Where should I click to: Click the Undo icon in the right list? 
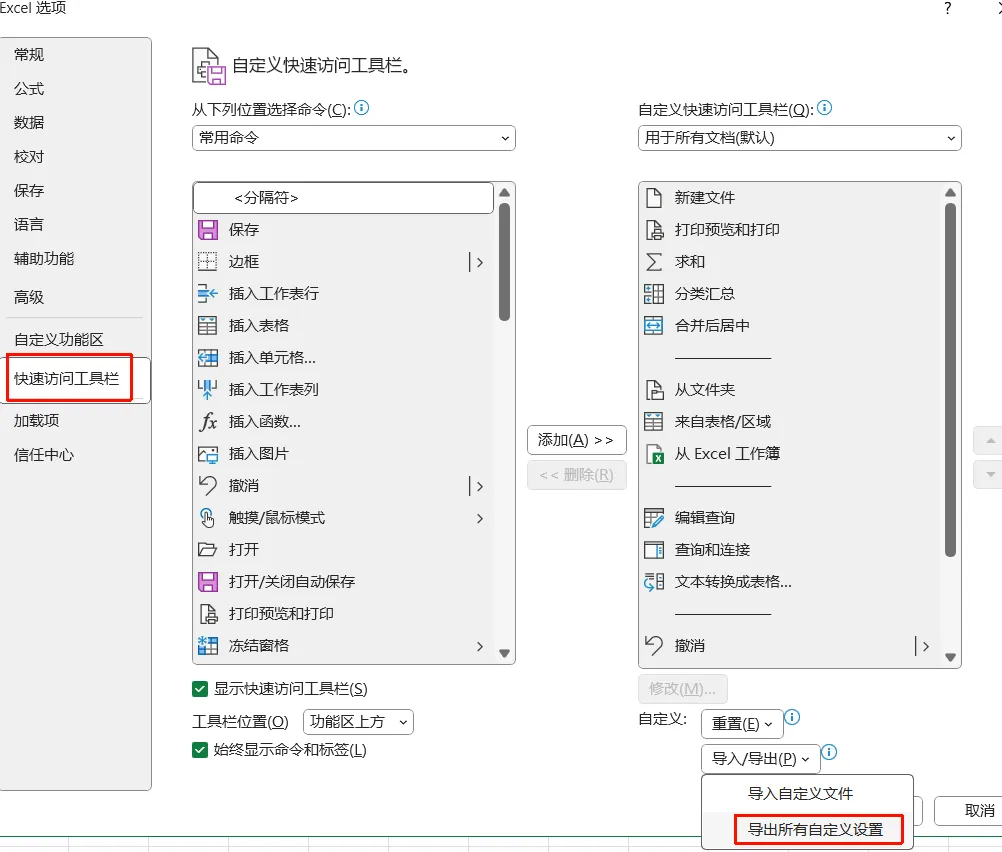click(654, 646)
